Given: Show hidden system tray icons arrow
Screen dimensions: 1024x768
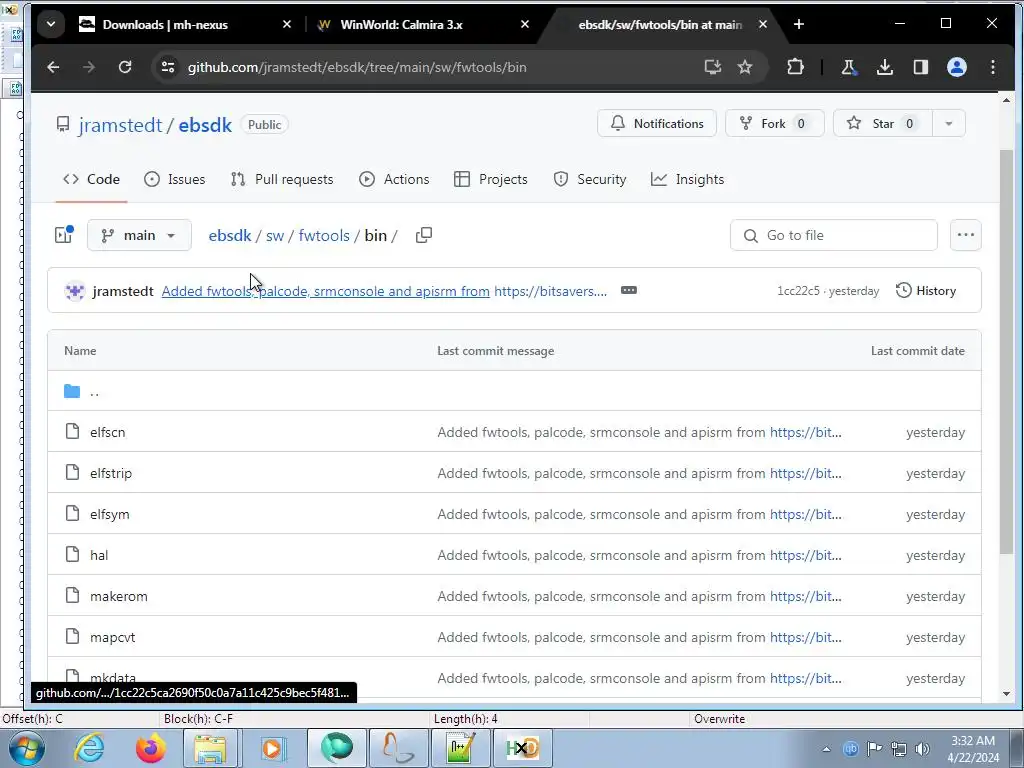Looking at the screenshot, I should tap(826, 748).
